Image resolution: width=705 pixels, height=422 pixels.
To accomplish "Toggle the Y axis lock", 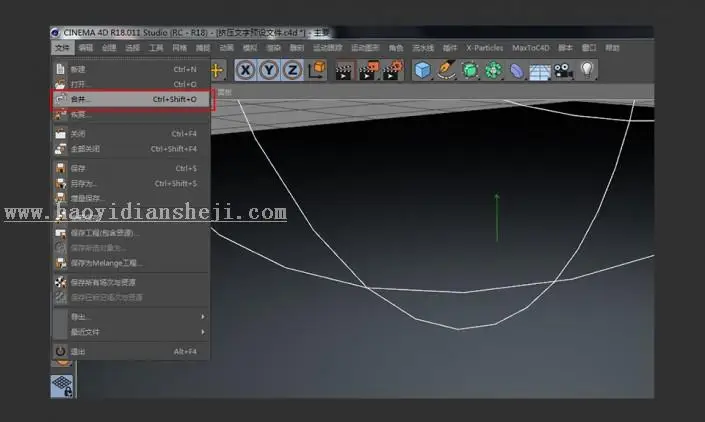I will coord(269,70).
